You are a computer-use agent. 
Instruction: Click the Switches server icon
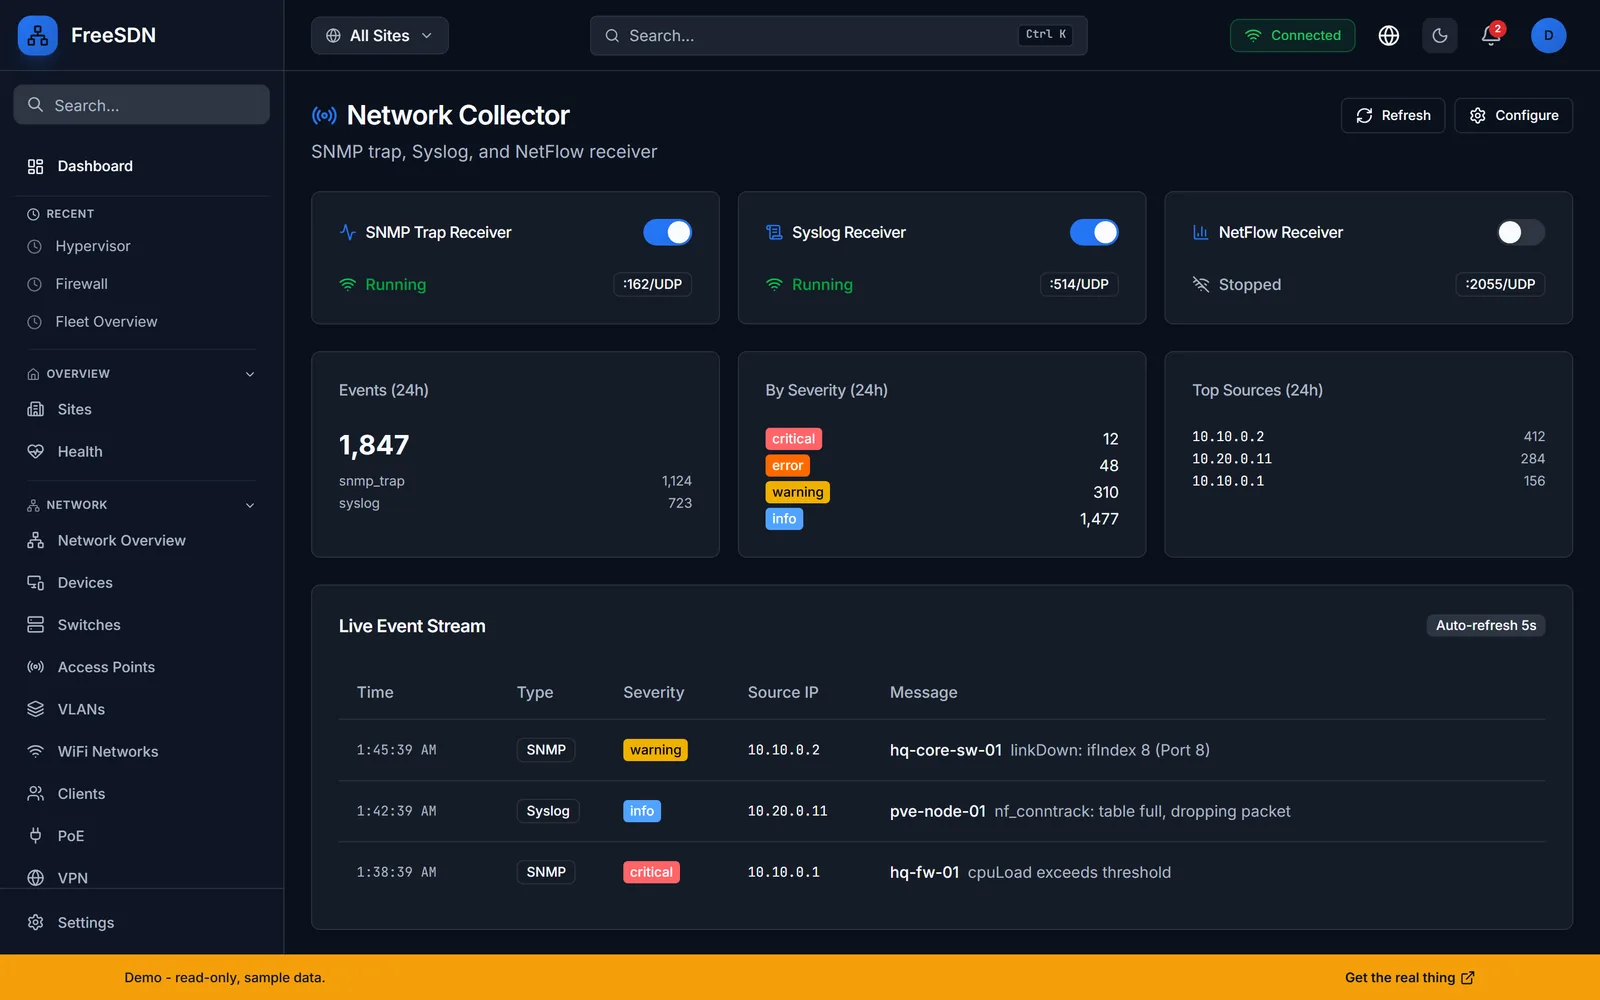tap(36, 625)
